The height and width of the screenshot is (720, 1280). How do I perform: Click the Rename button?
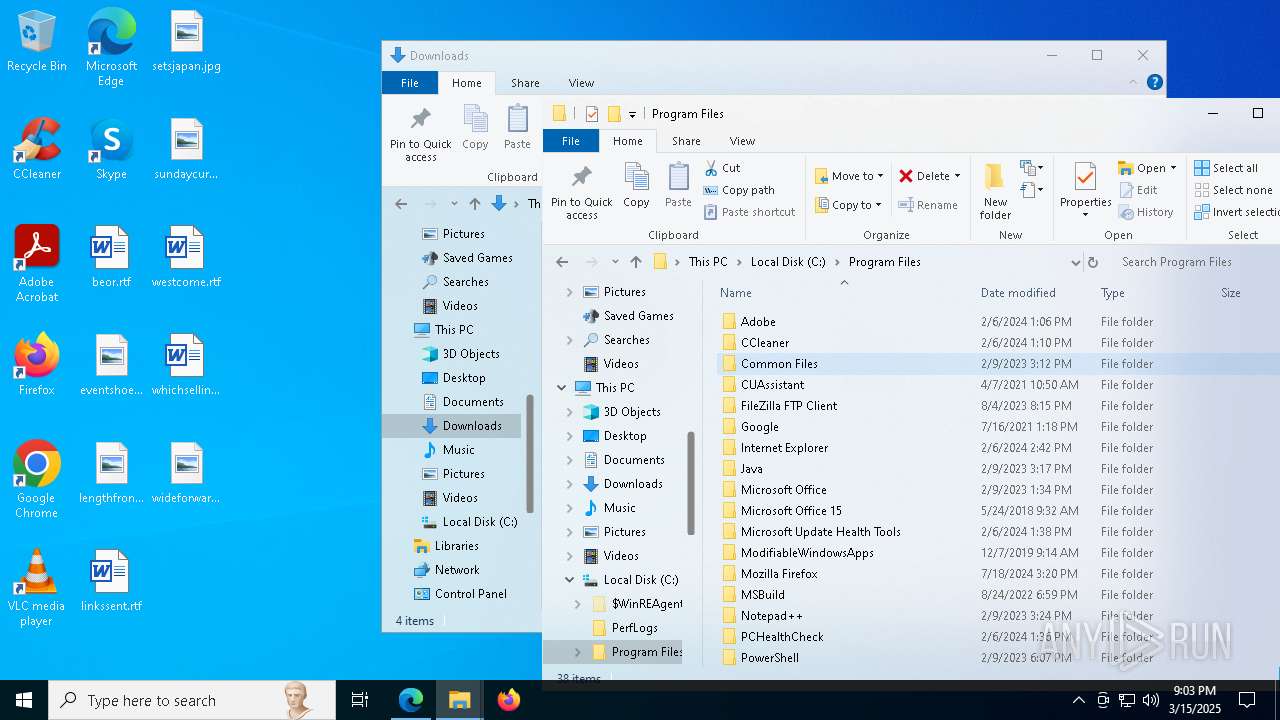(x=928, y=205)
